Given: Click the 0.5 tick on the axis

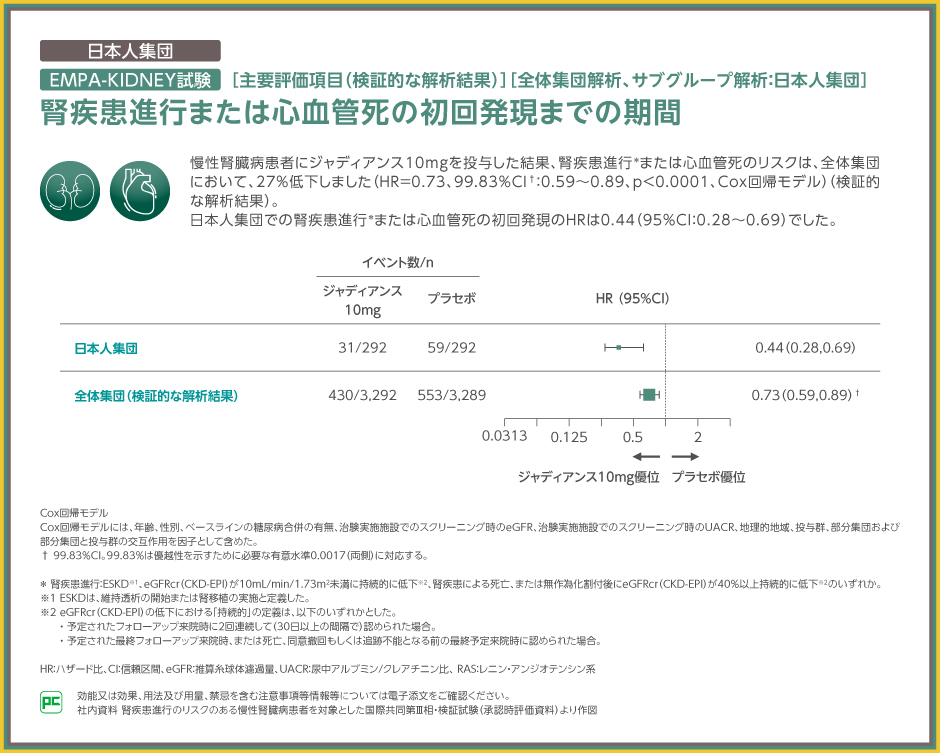Looking at the screenshot, I should [632, 437].
